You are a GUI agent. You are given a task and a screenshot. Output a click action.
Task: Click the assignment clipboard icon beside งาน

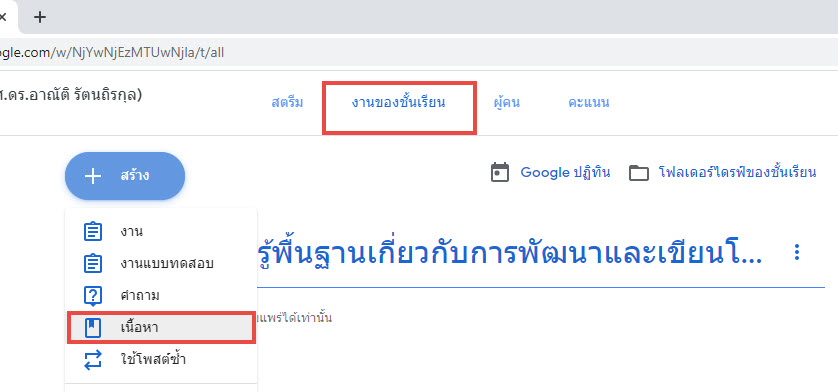pos(93,232)
